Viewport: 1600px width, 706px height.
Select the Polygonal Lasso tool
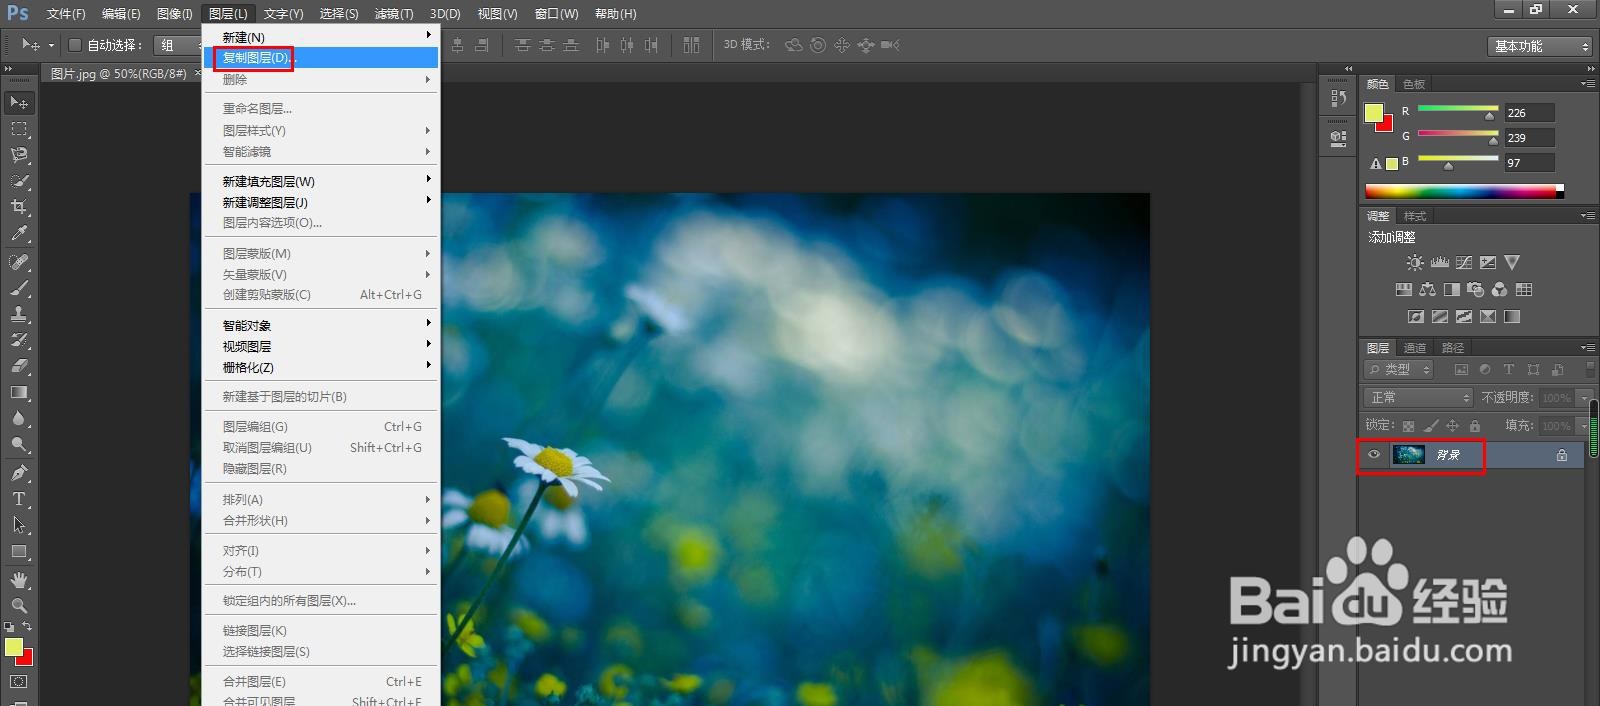tap(19, 155)
